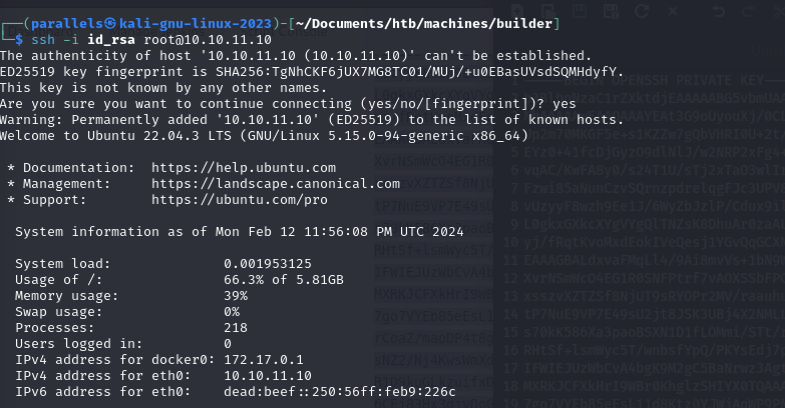
Task: Open the https://landscape.canonical.com link
Action: point(275,184)
